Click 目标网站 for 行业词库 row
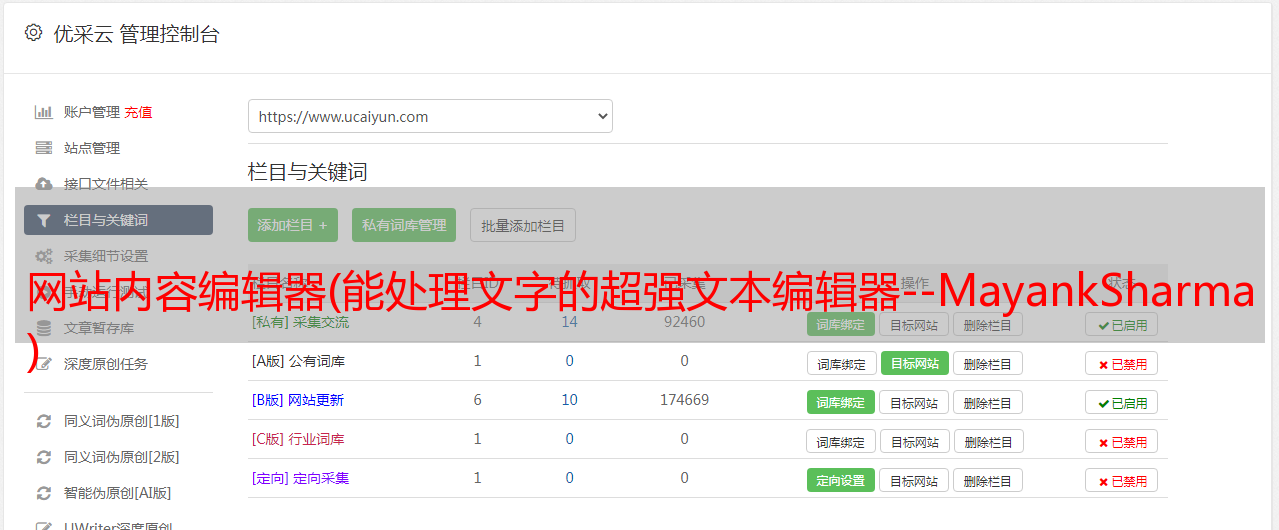This screenshot has width=1279, height=530. 914,441
